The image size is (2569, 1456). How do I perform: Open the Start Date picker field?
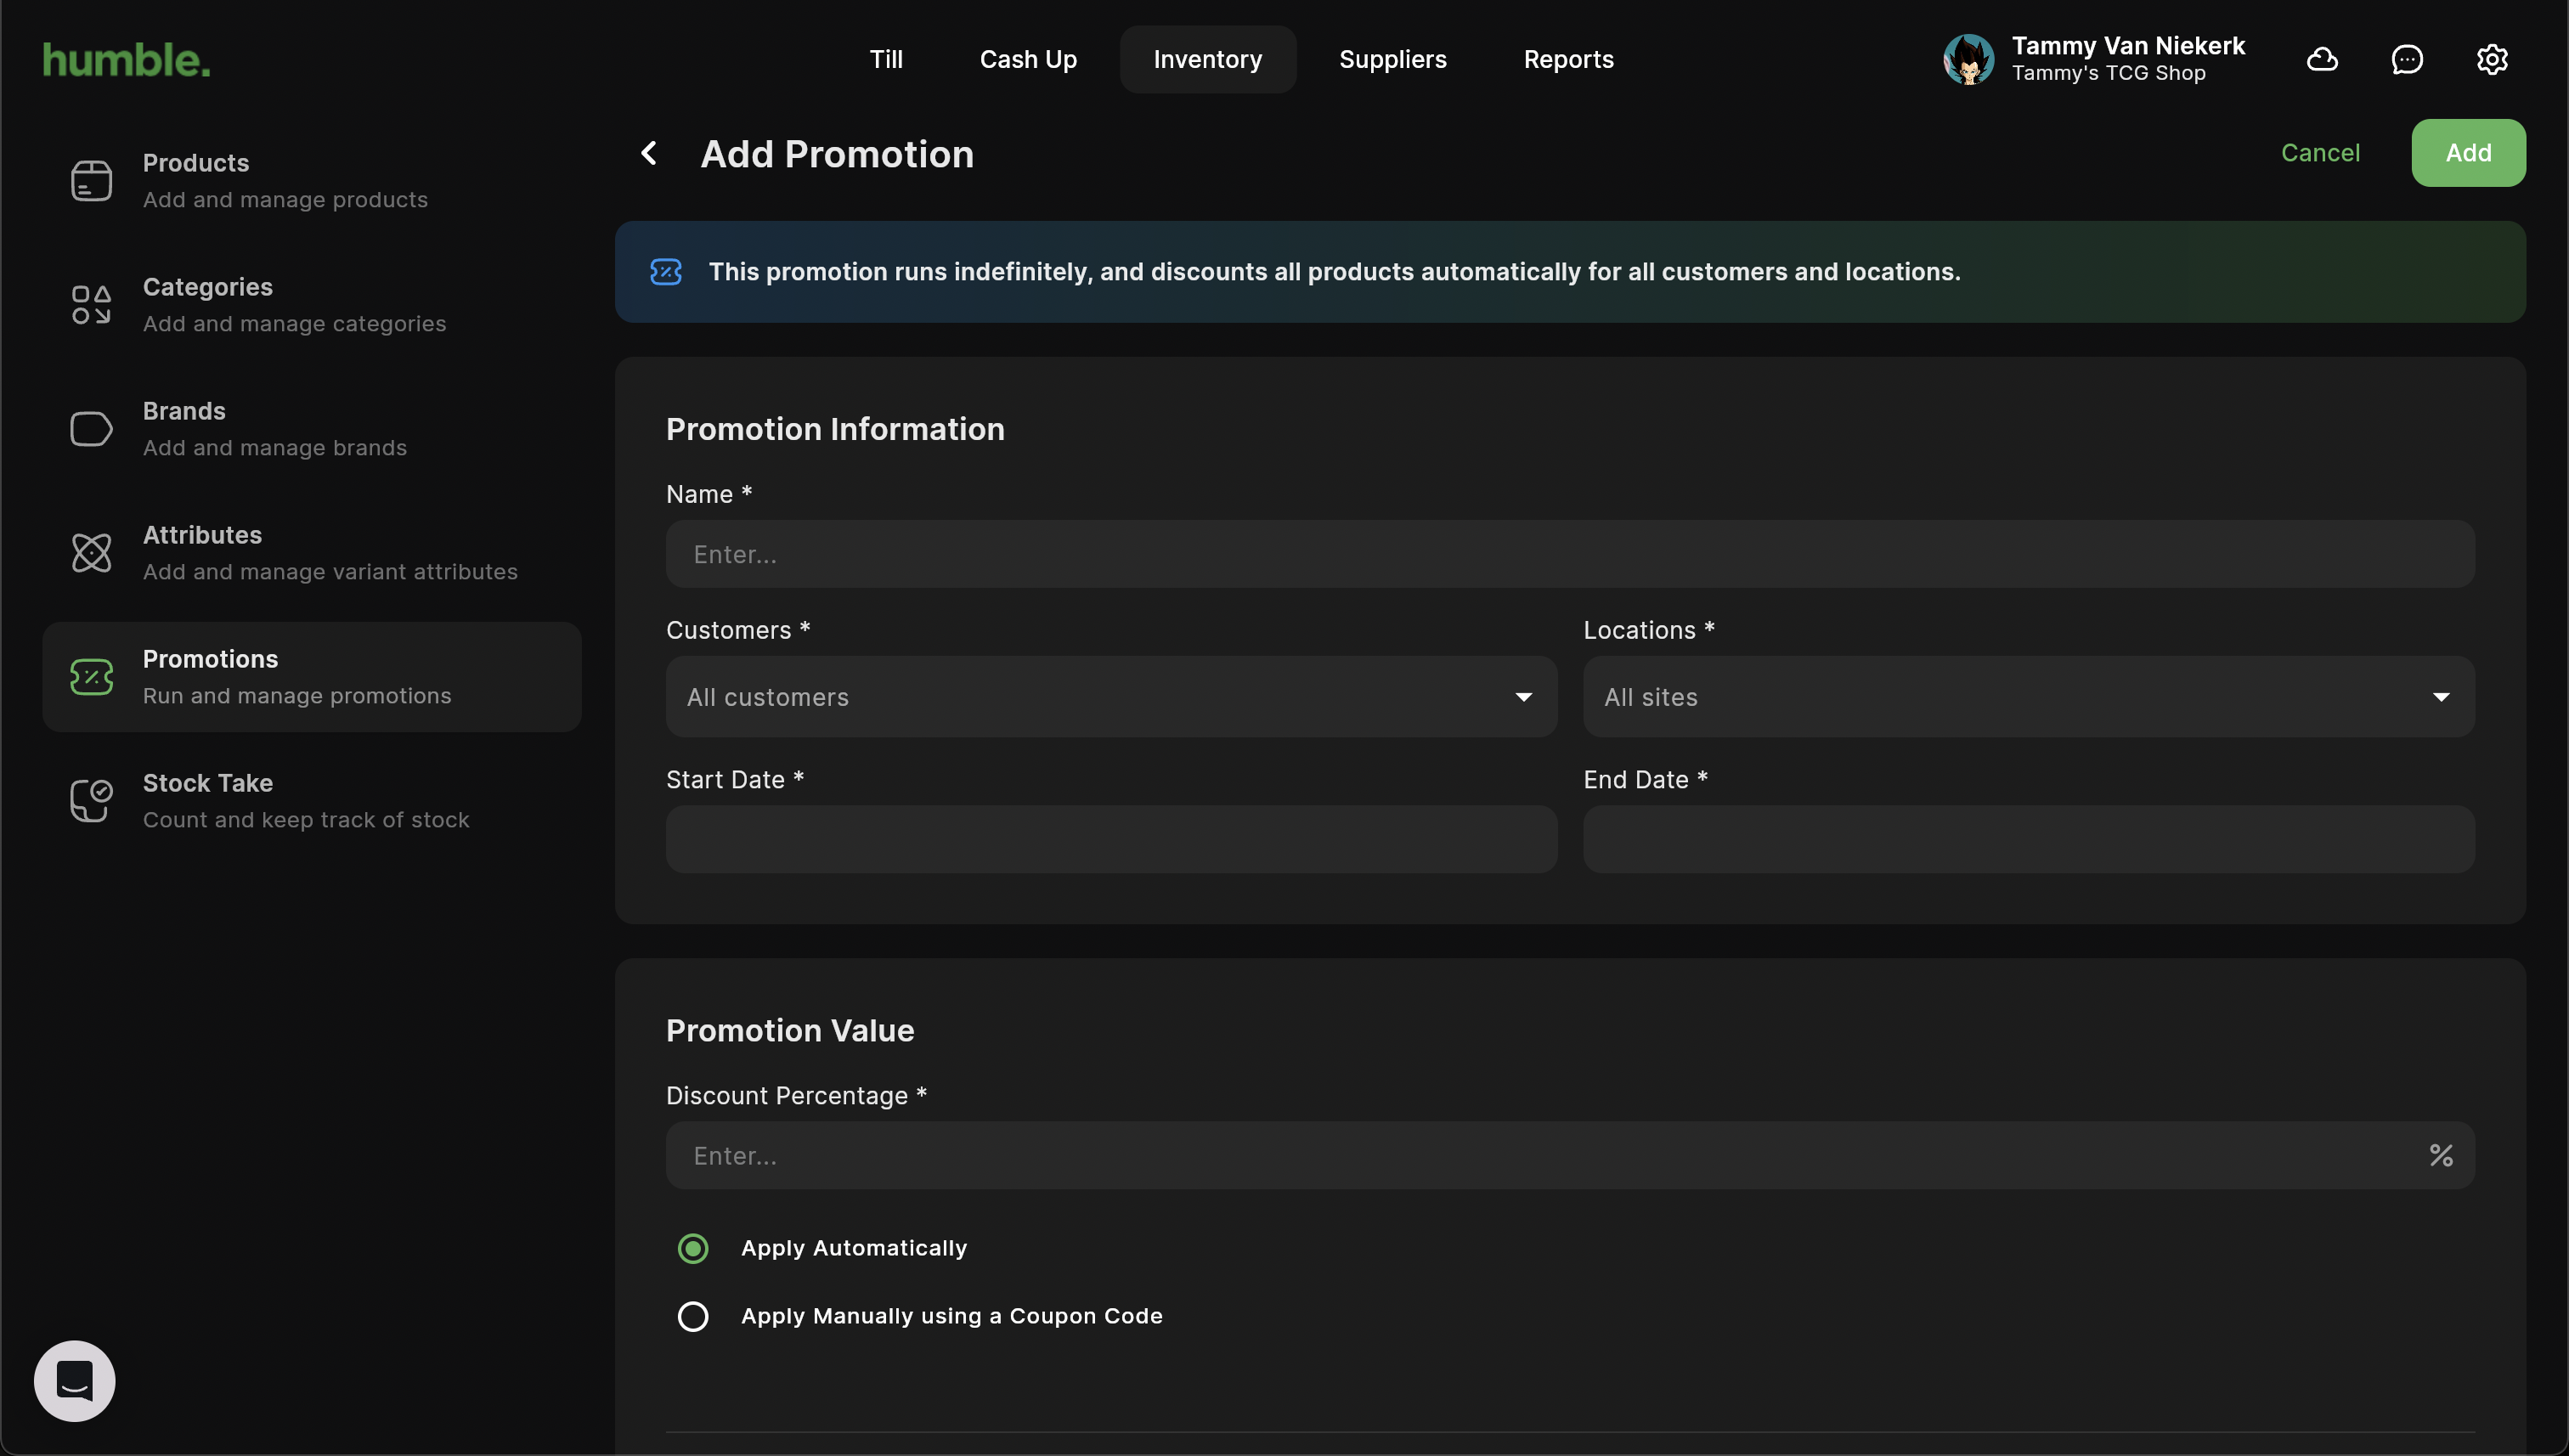(1111, 840)
